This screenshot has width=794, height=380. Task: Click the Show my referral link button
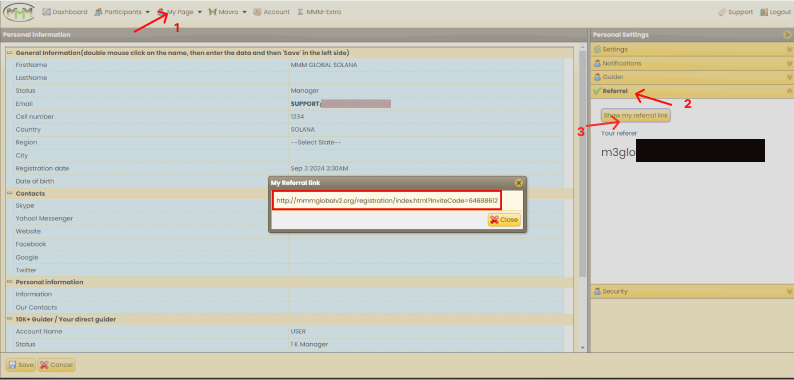pyautogui.click(x=636, y=116)
